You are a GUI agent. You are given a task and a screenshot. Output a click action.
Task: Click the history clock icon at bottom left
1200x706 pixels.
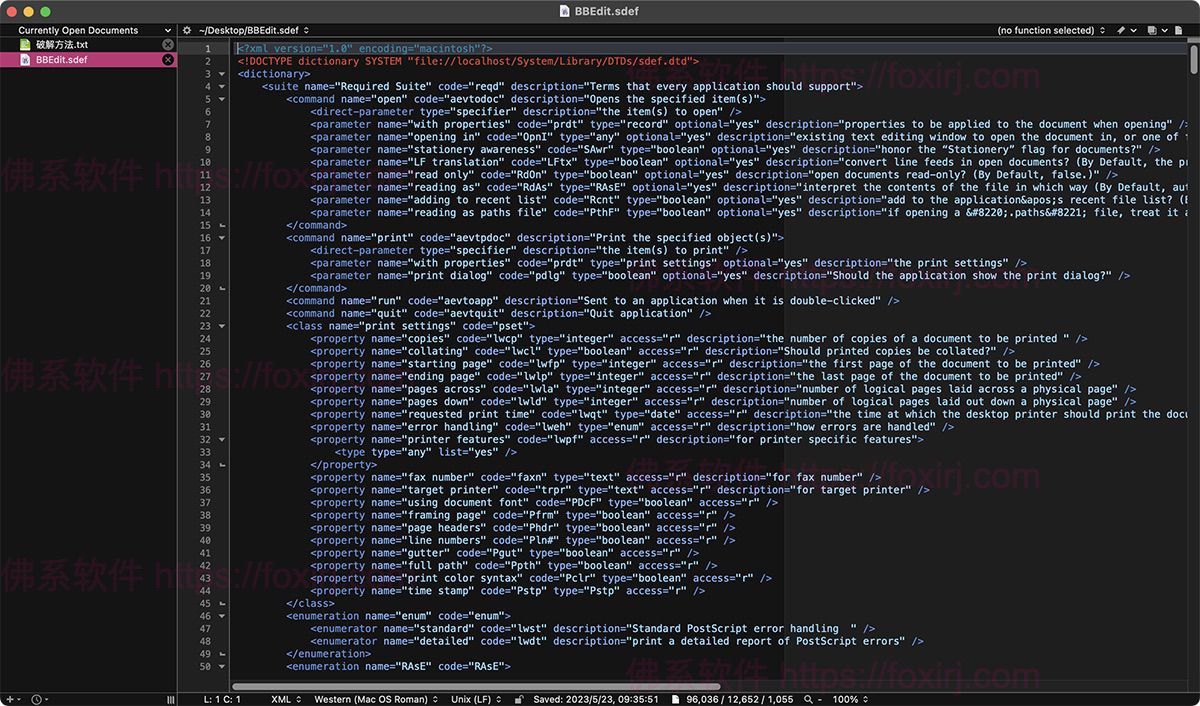point(37,699)
